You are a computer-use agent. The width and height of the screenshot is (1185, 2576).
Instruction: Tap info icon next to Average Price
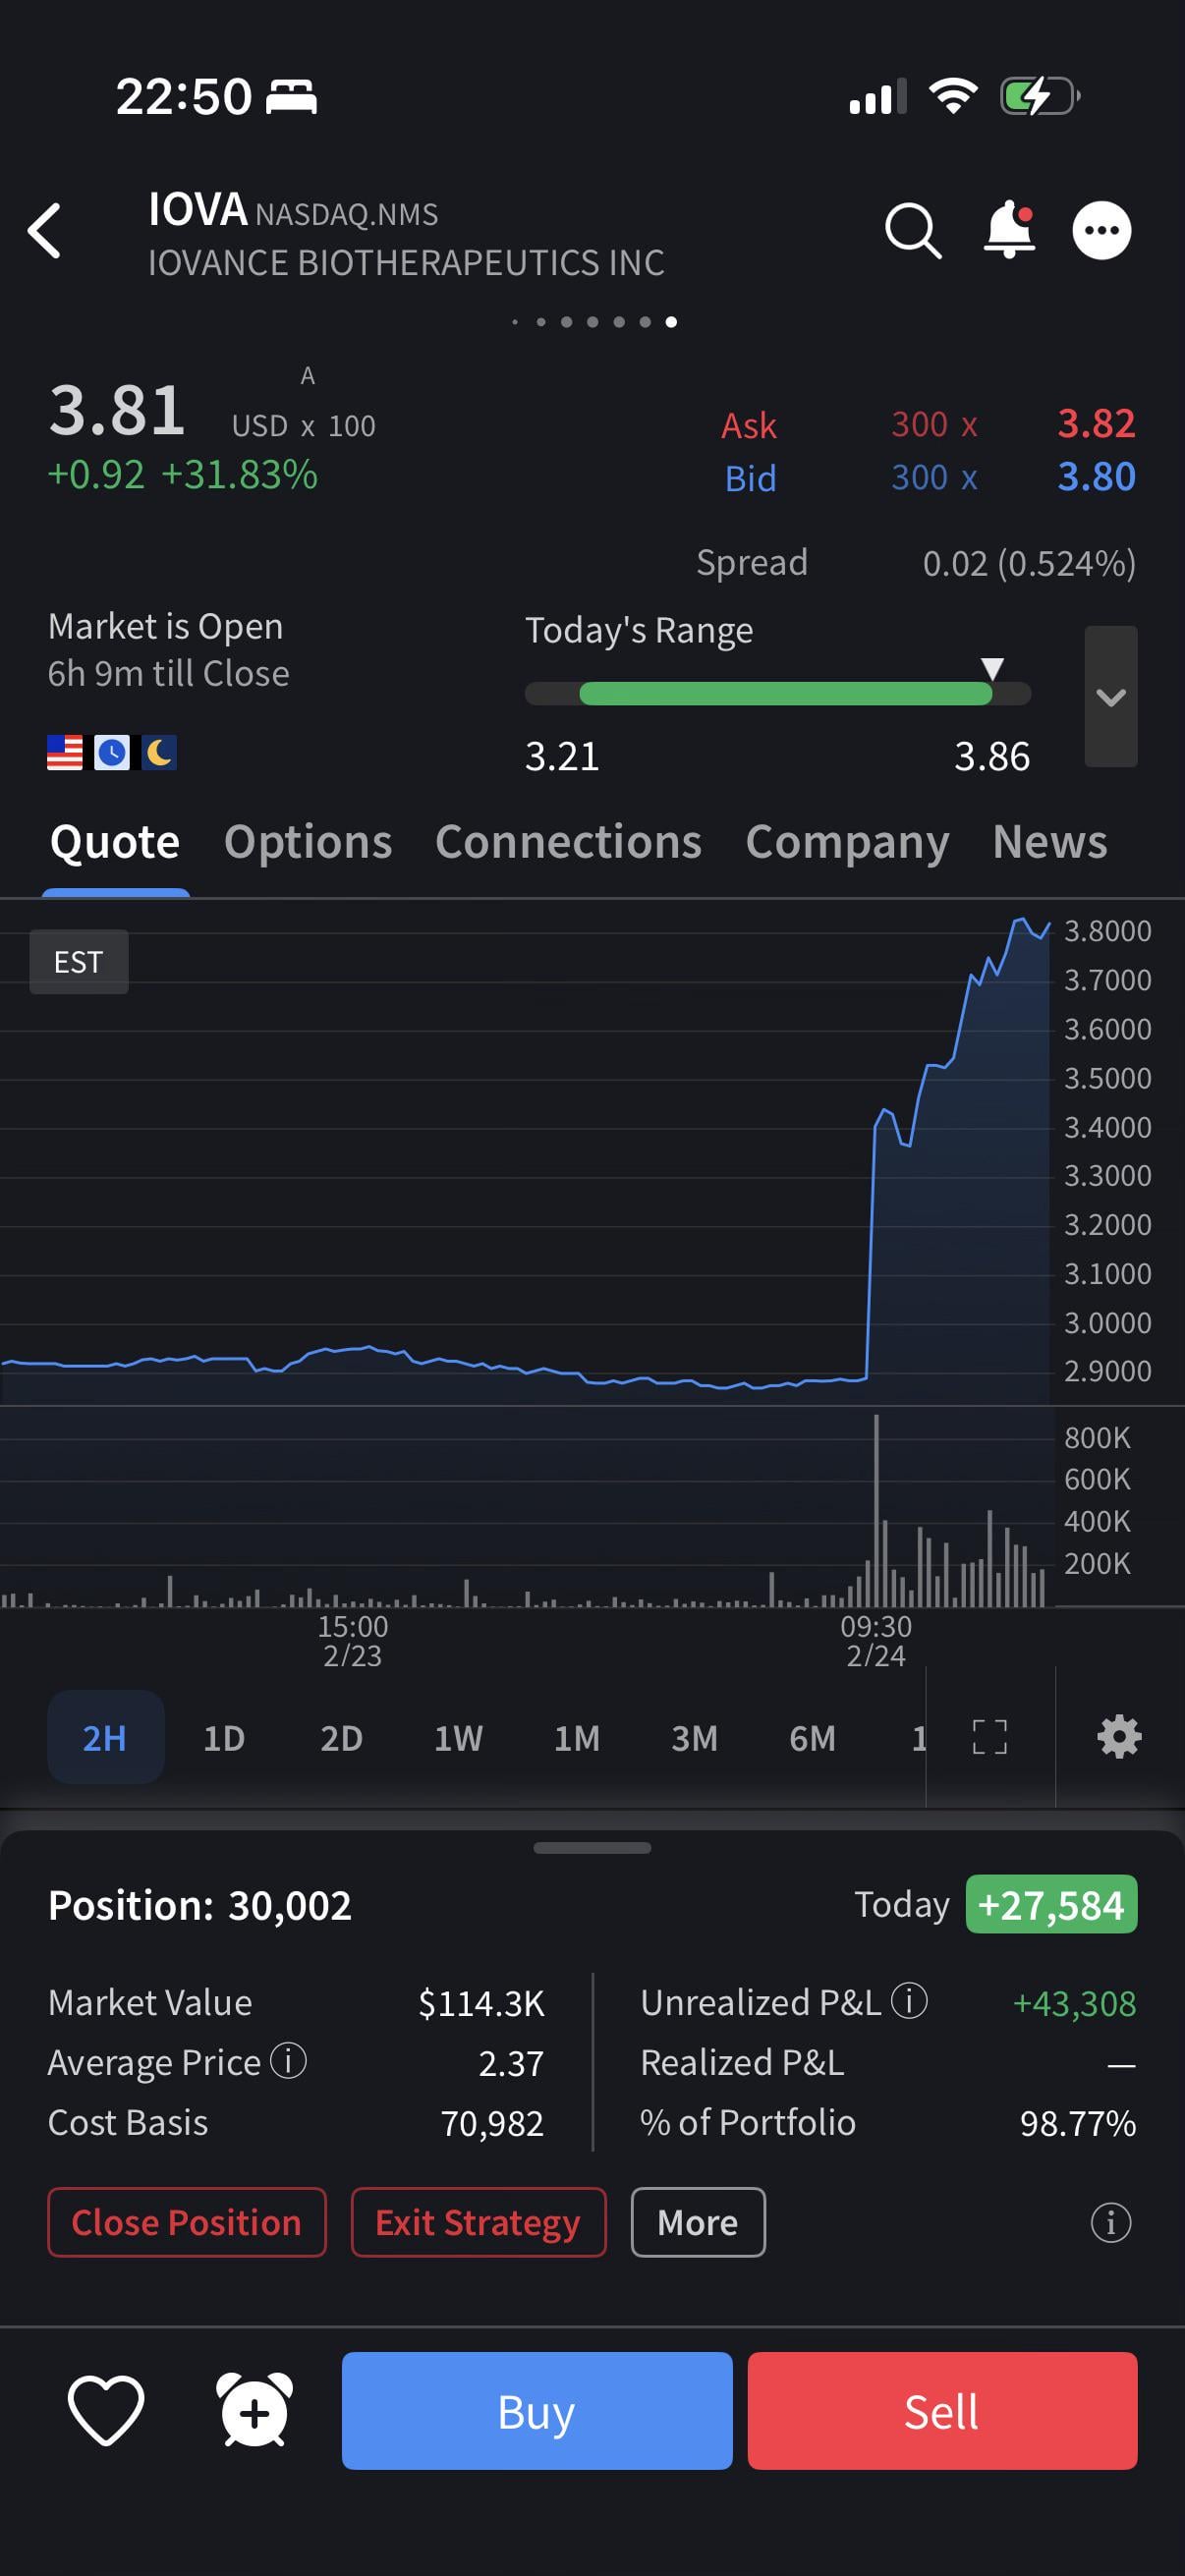point(289,2061)
